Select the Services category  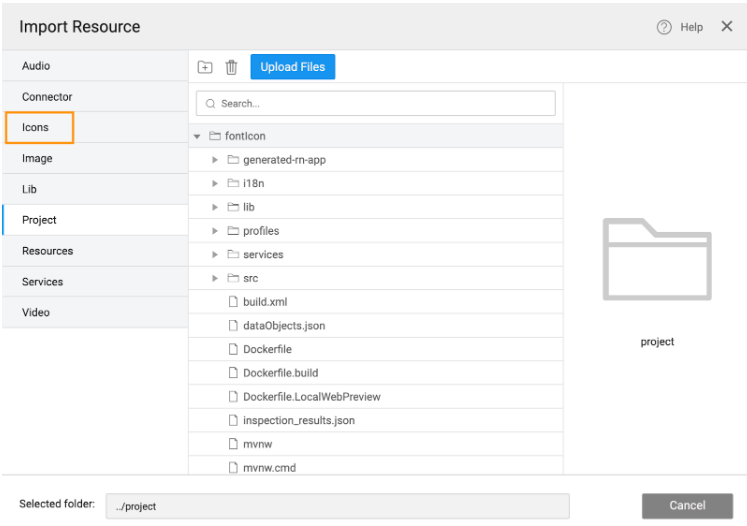point(42,282)
